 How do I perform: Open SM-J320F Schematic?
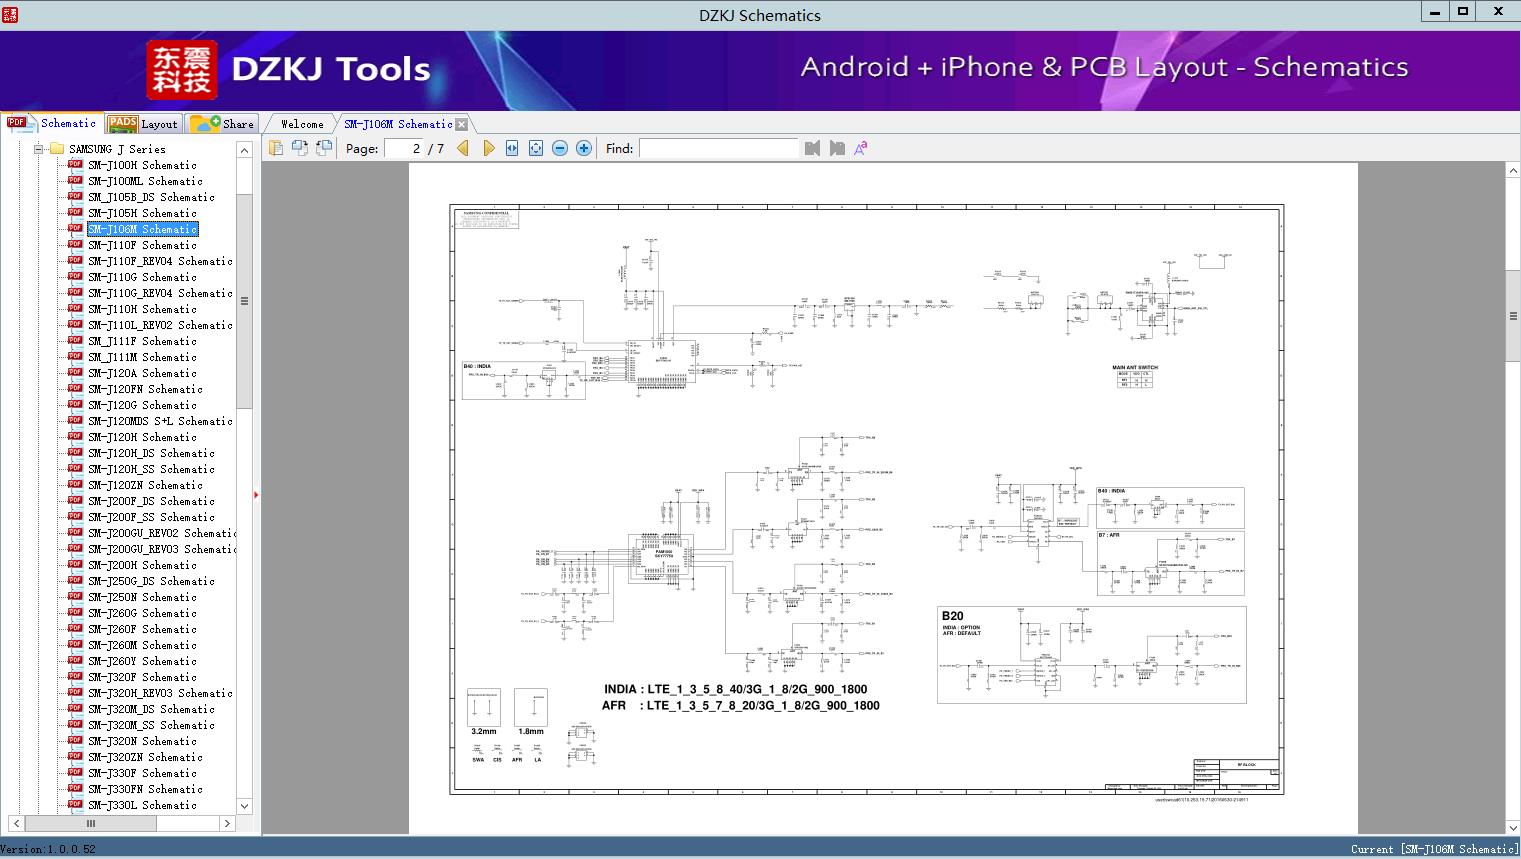pyautogui.click(x=142, y=677)
